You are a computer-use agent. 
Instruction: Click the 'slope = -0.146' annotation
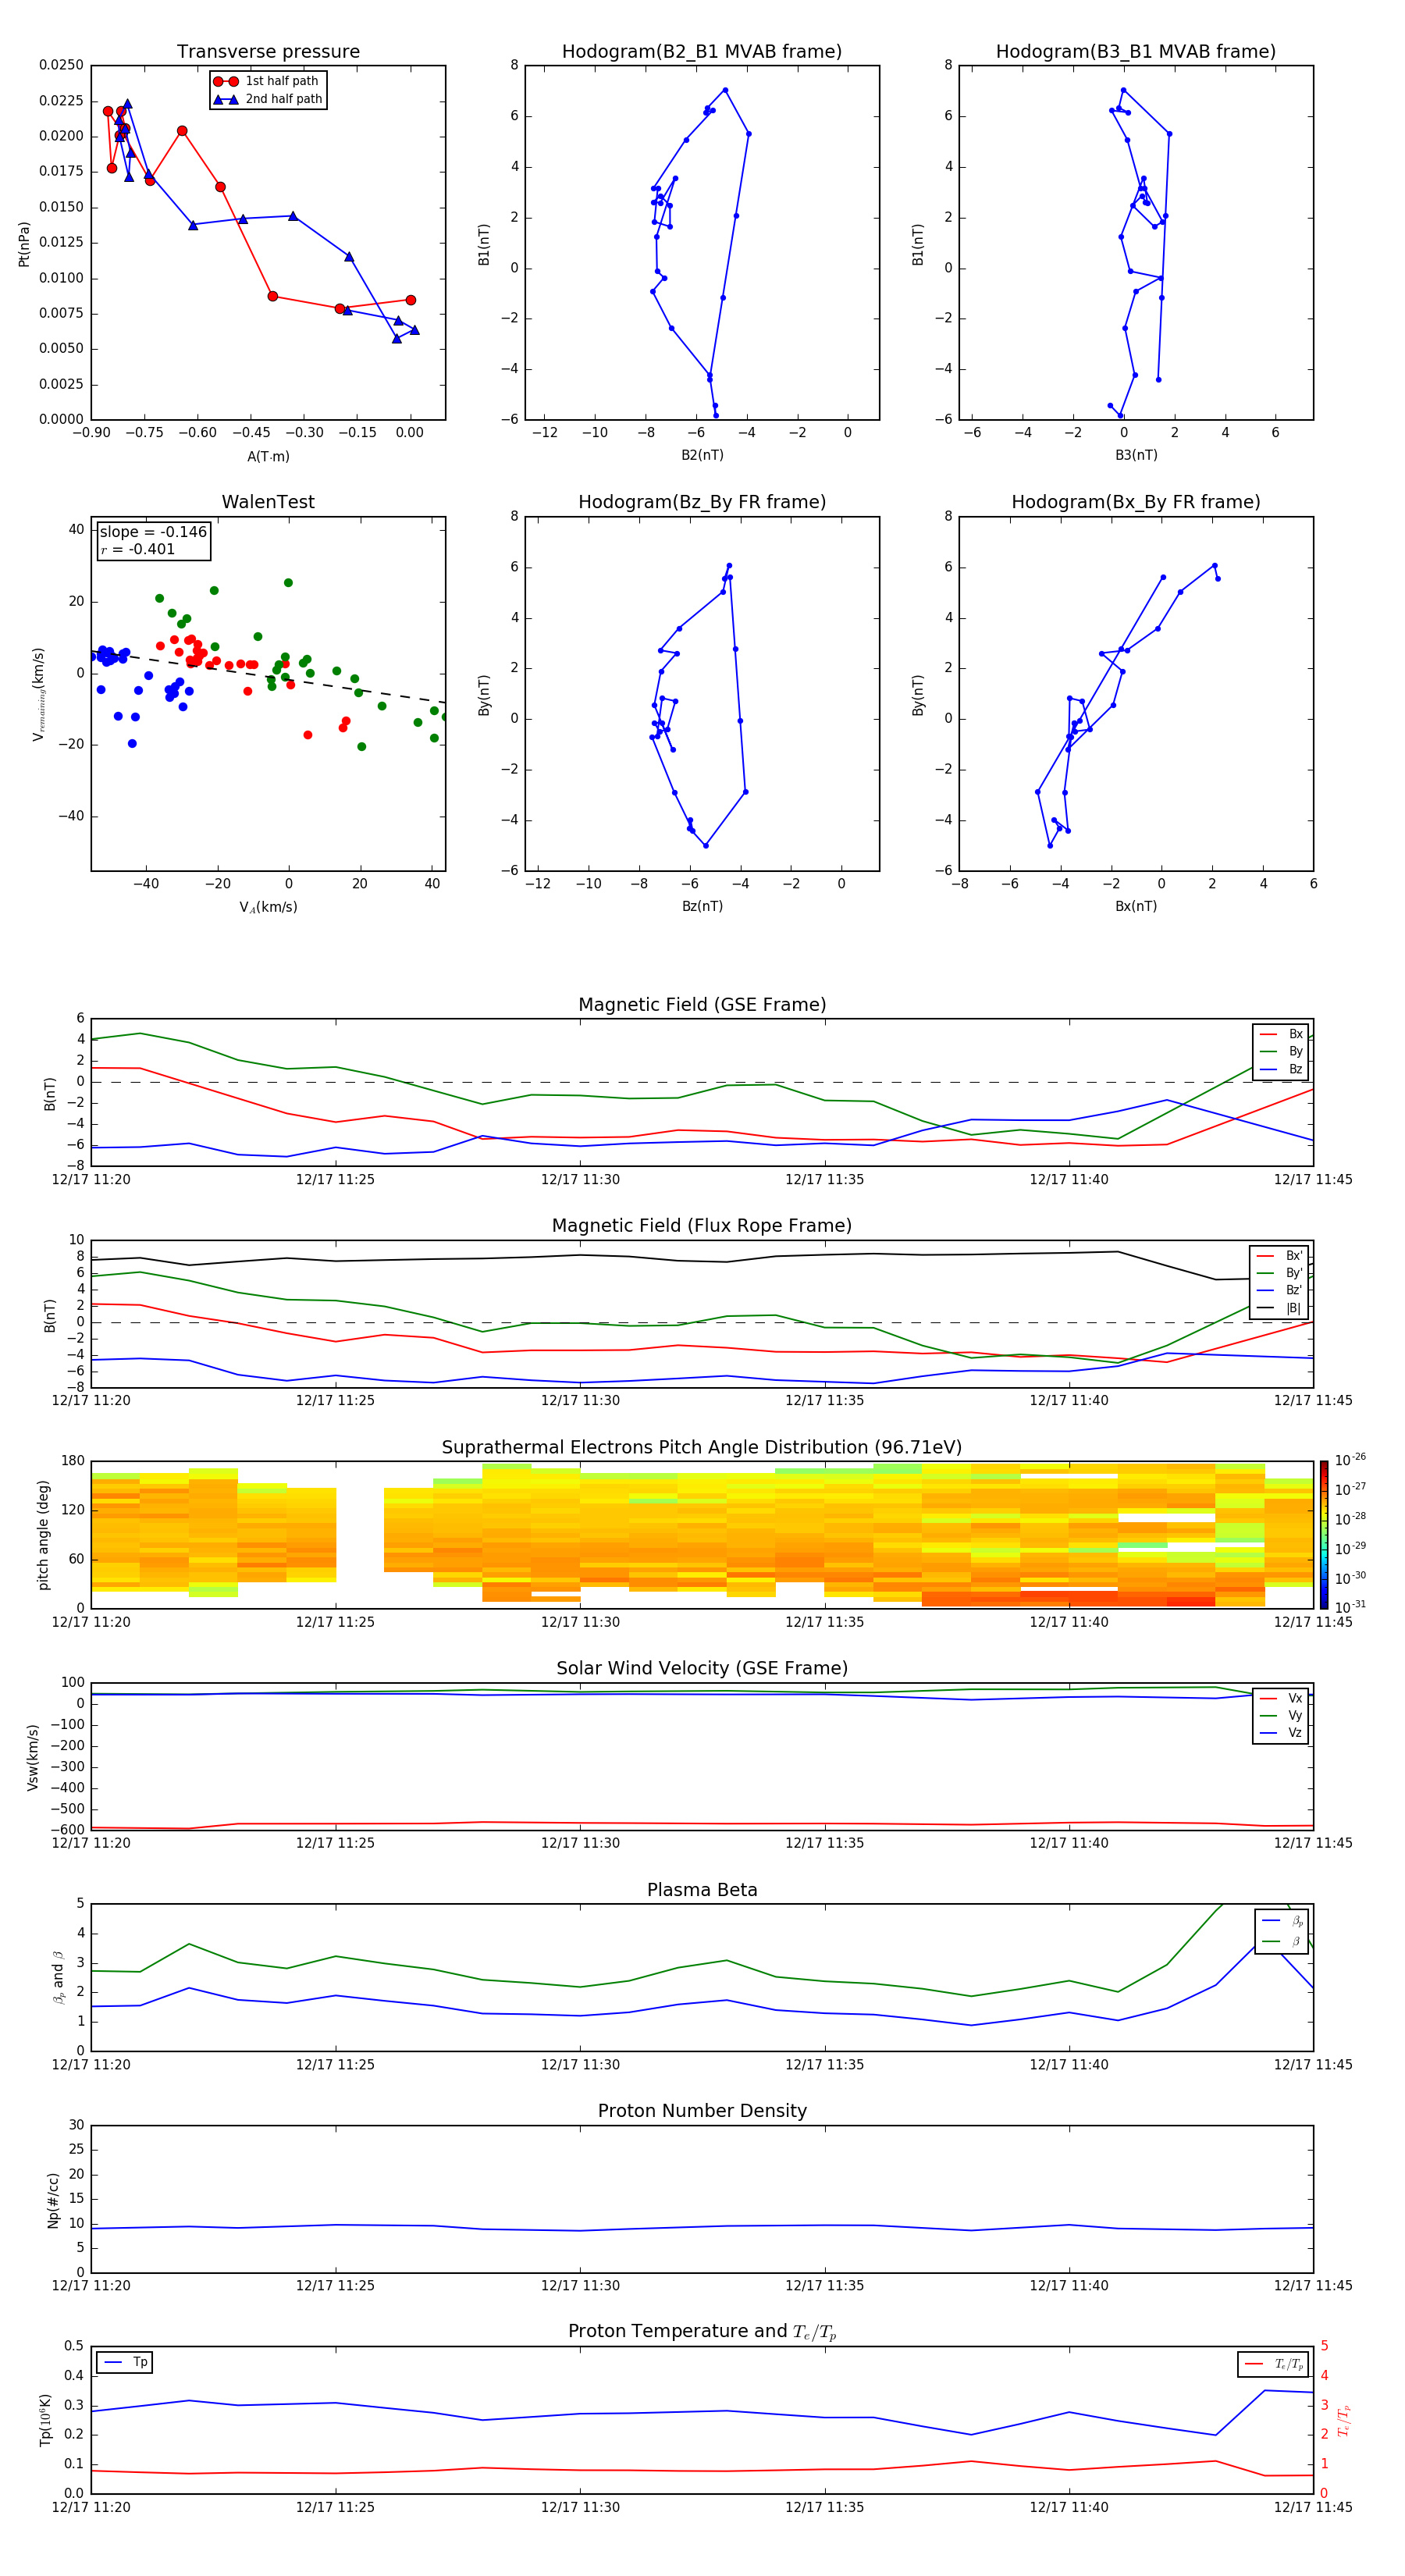tap(153, 532)
